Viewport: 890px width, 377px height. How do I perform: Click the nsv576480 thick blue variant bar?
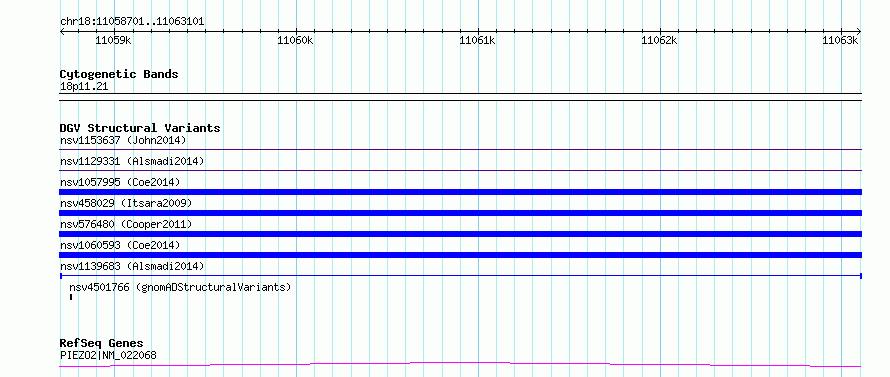460,234
